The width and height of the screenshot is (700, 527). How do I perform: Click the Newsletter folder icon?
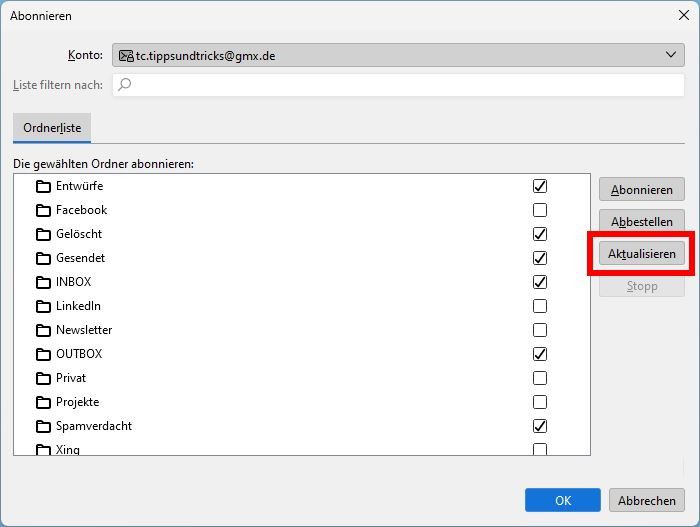pos(43,330)
